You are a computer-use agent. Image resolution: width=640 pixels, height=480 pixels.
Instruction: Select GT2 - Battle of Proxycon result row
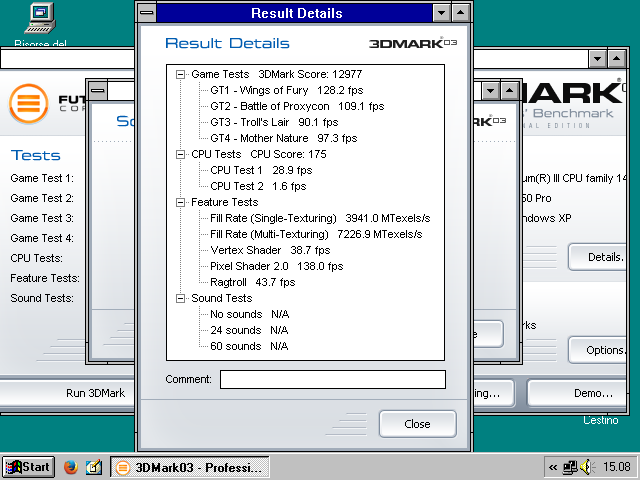[297, 106]
